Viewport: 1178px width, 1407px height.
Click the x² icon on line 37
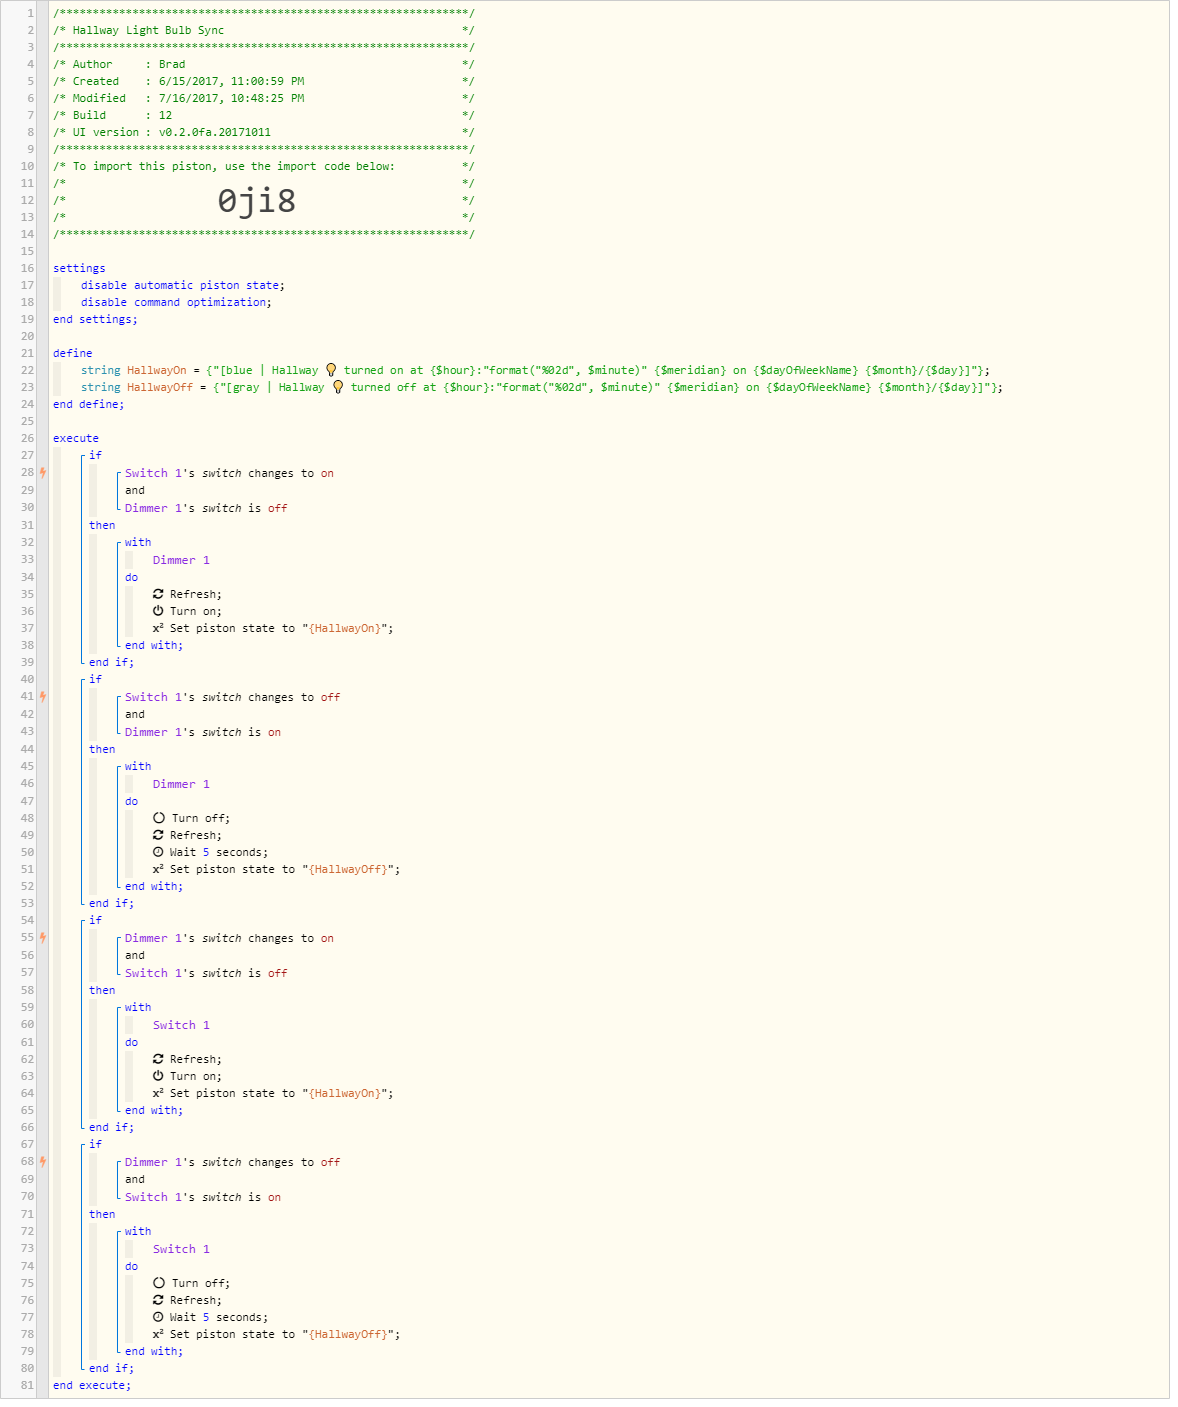pyautogui.click(x=158, y=628)
